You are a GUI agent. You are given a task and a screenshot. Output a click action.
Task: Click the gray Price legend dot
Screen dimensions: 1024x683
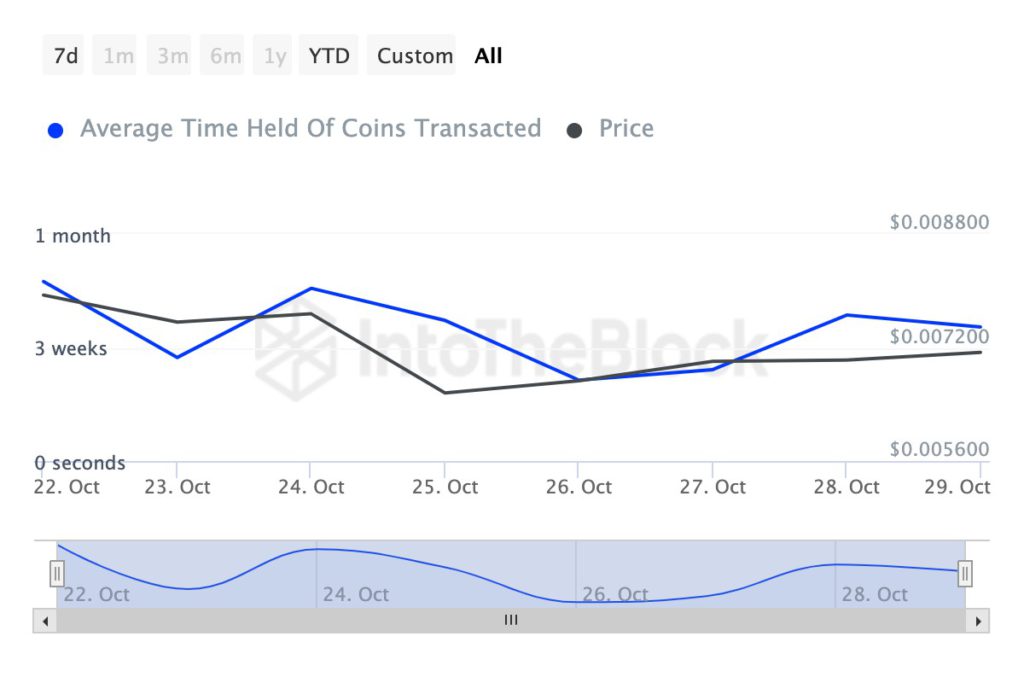pyautogui.click(x=574, y=130)
